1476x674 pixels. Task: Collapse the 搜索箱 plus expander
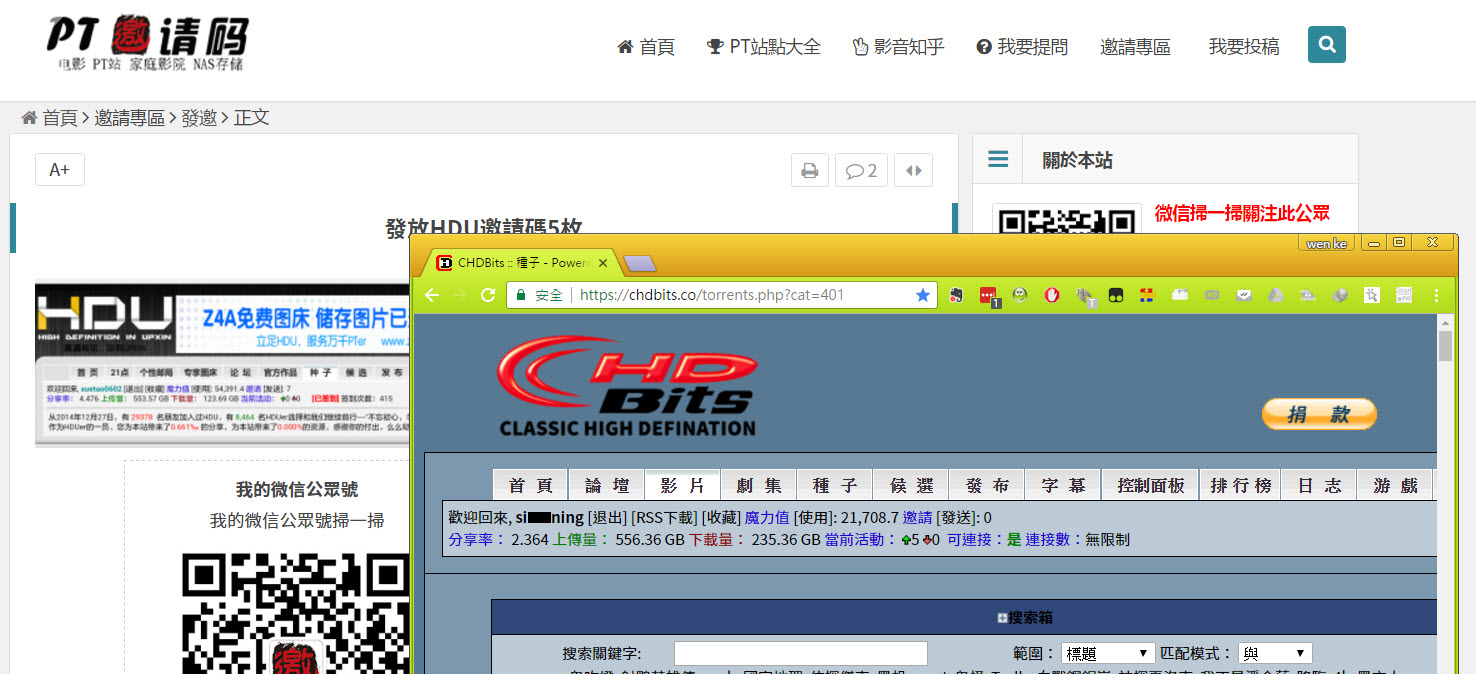coord(1002,618)
